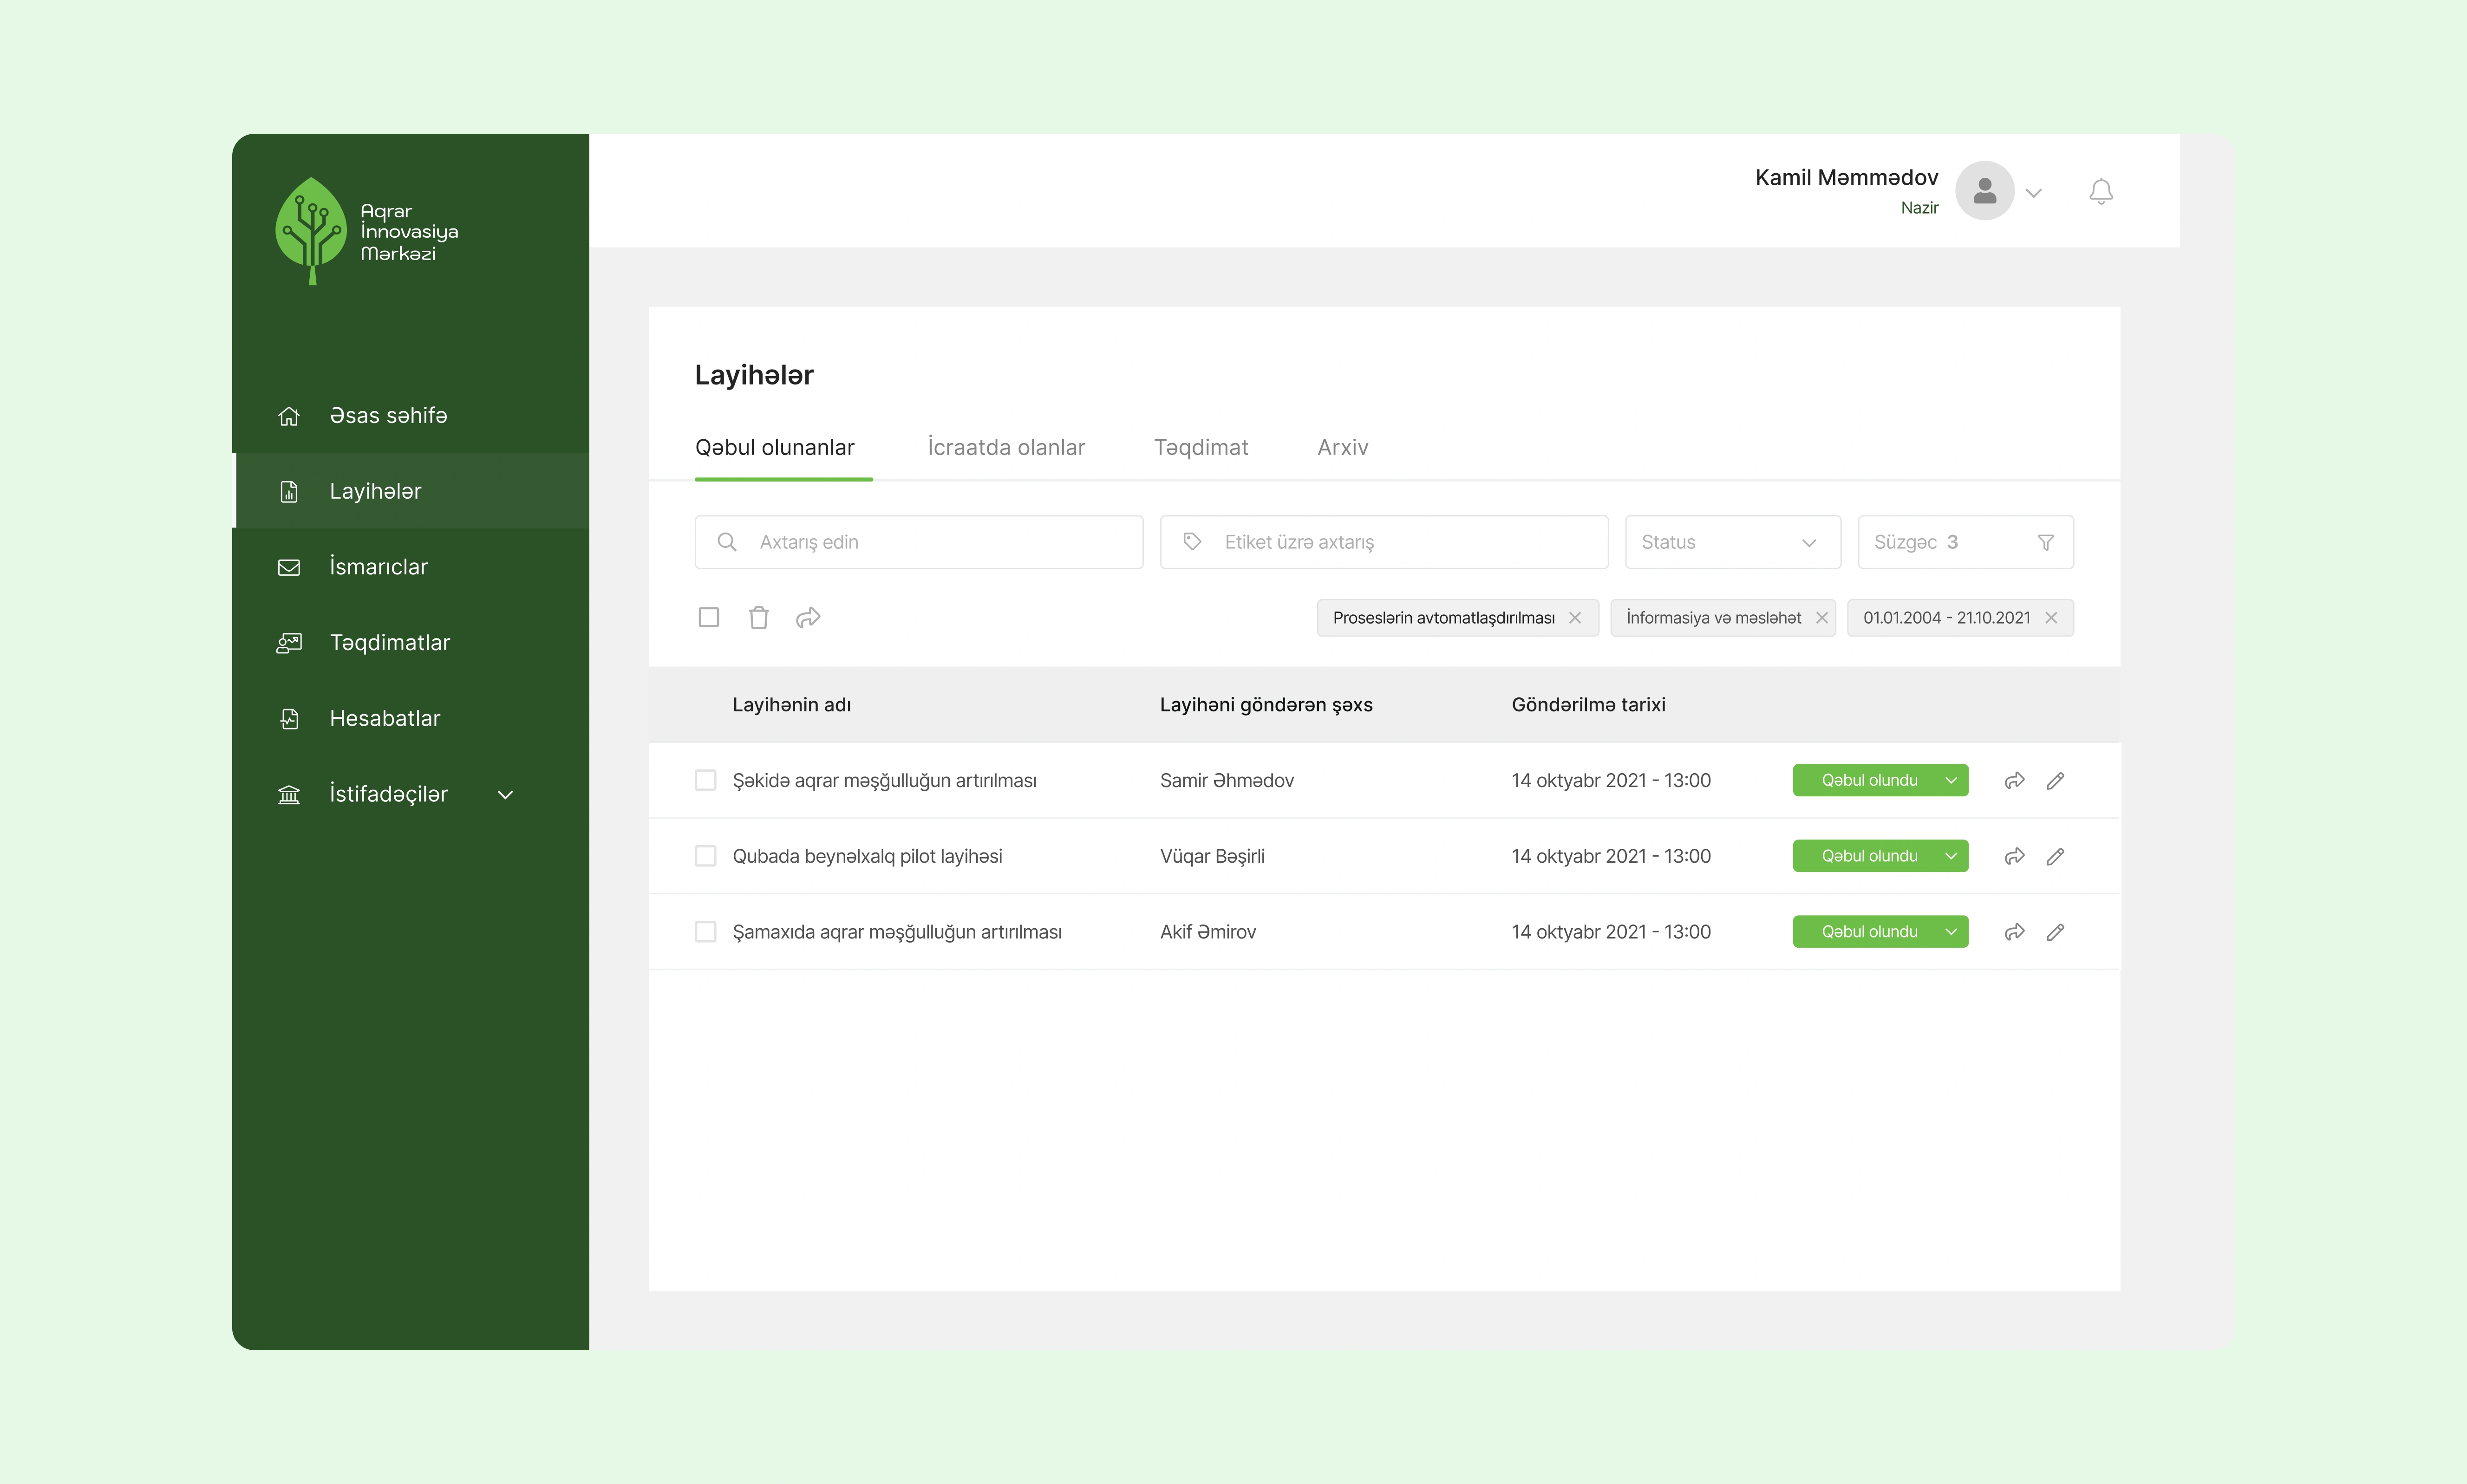The height and width of the screenshot is (1484, 2467).
Task: Click the trash delete icon
Action: coord(758,617)
